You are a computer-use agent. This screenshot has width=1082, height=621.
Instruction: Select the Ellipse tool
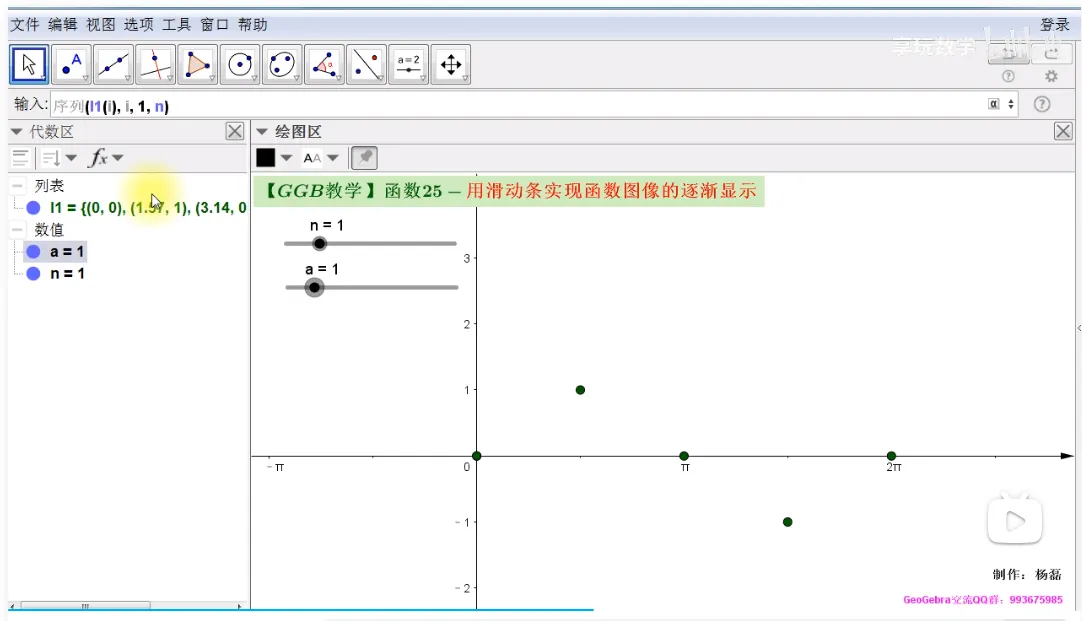point(282,65)
